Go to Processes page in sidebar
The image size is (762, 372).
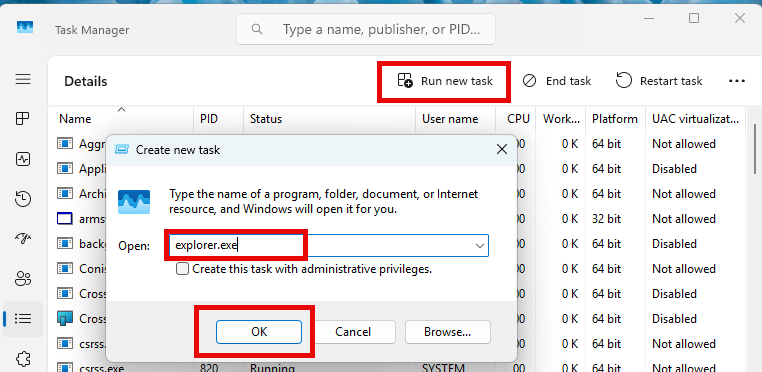(23, 118)
